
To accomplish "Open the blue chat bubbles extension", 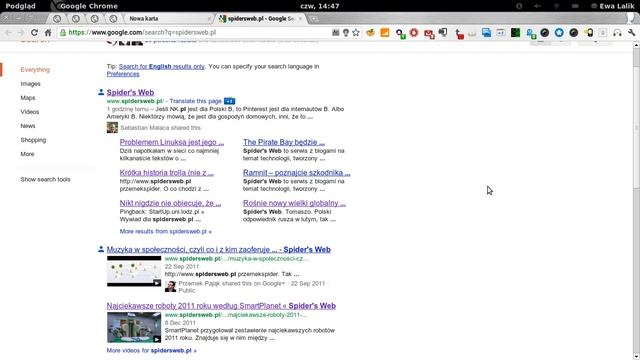I will [x=487, y=33].
